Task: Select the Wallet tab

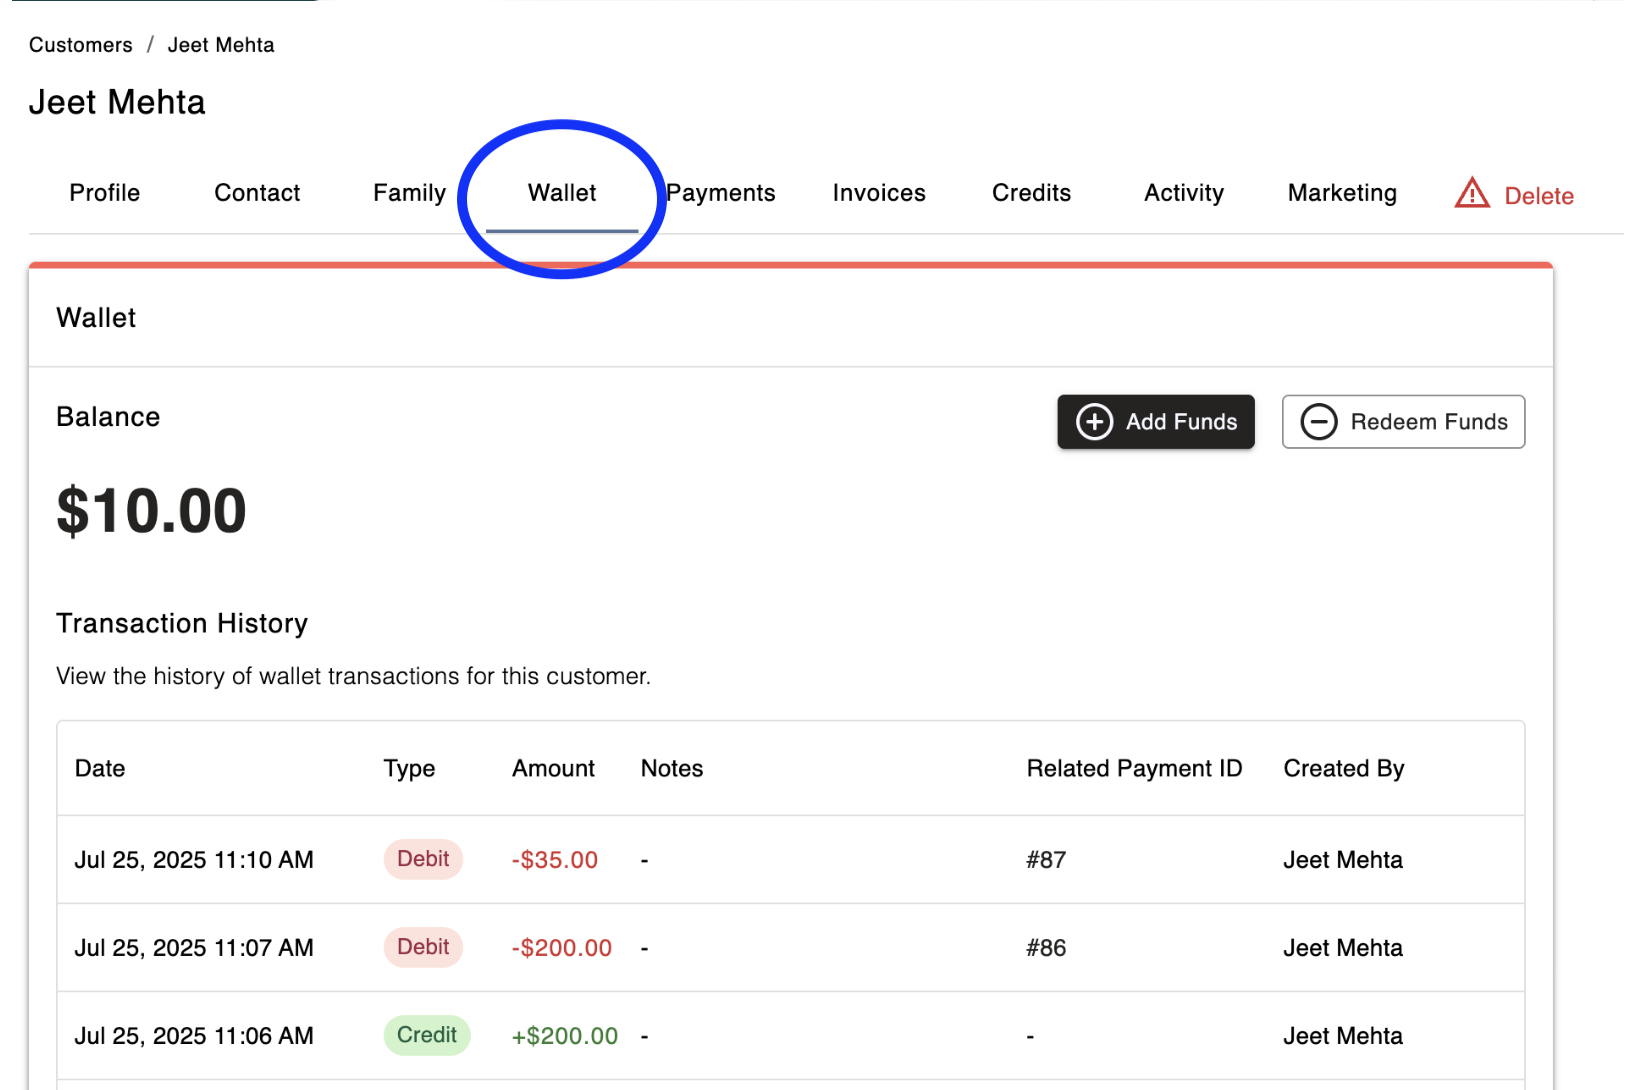Action: tap(562, 193)
